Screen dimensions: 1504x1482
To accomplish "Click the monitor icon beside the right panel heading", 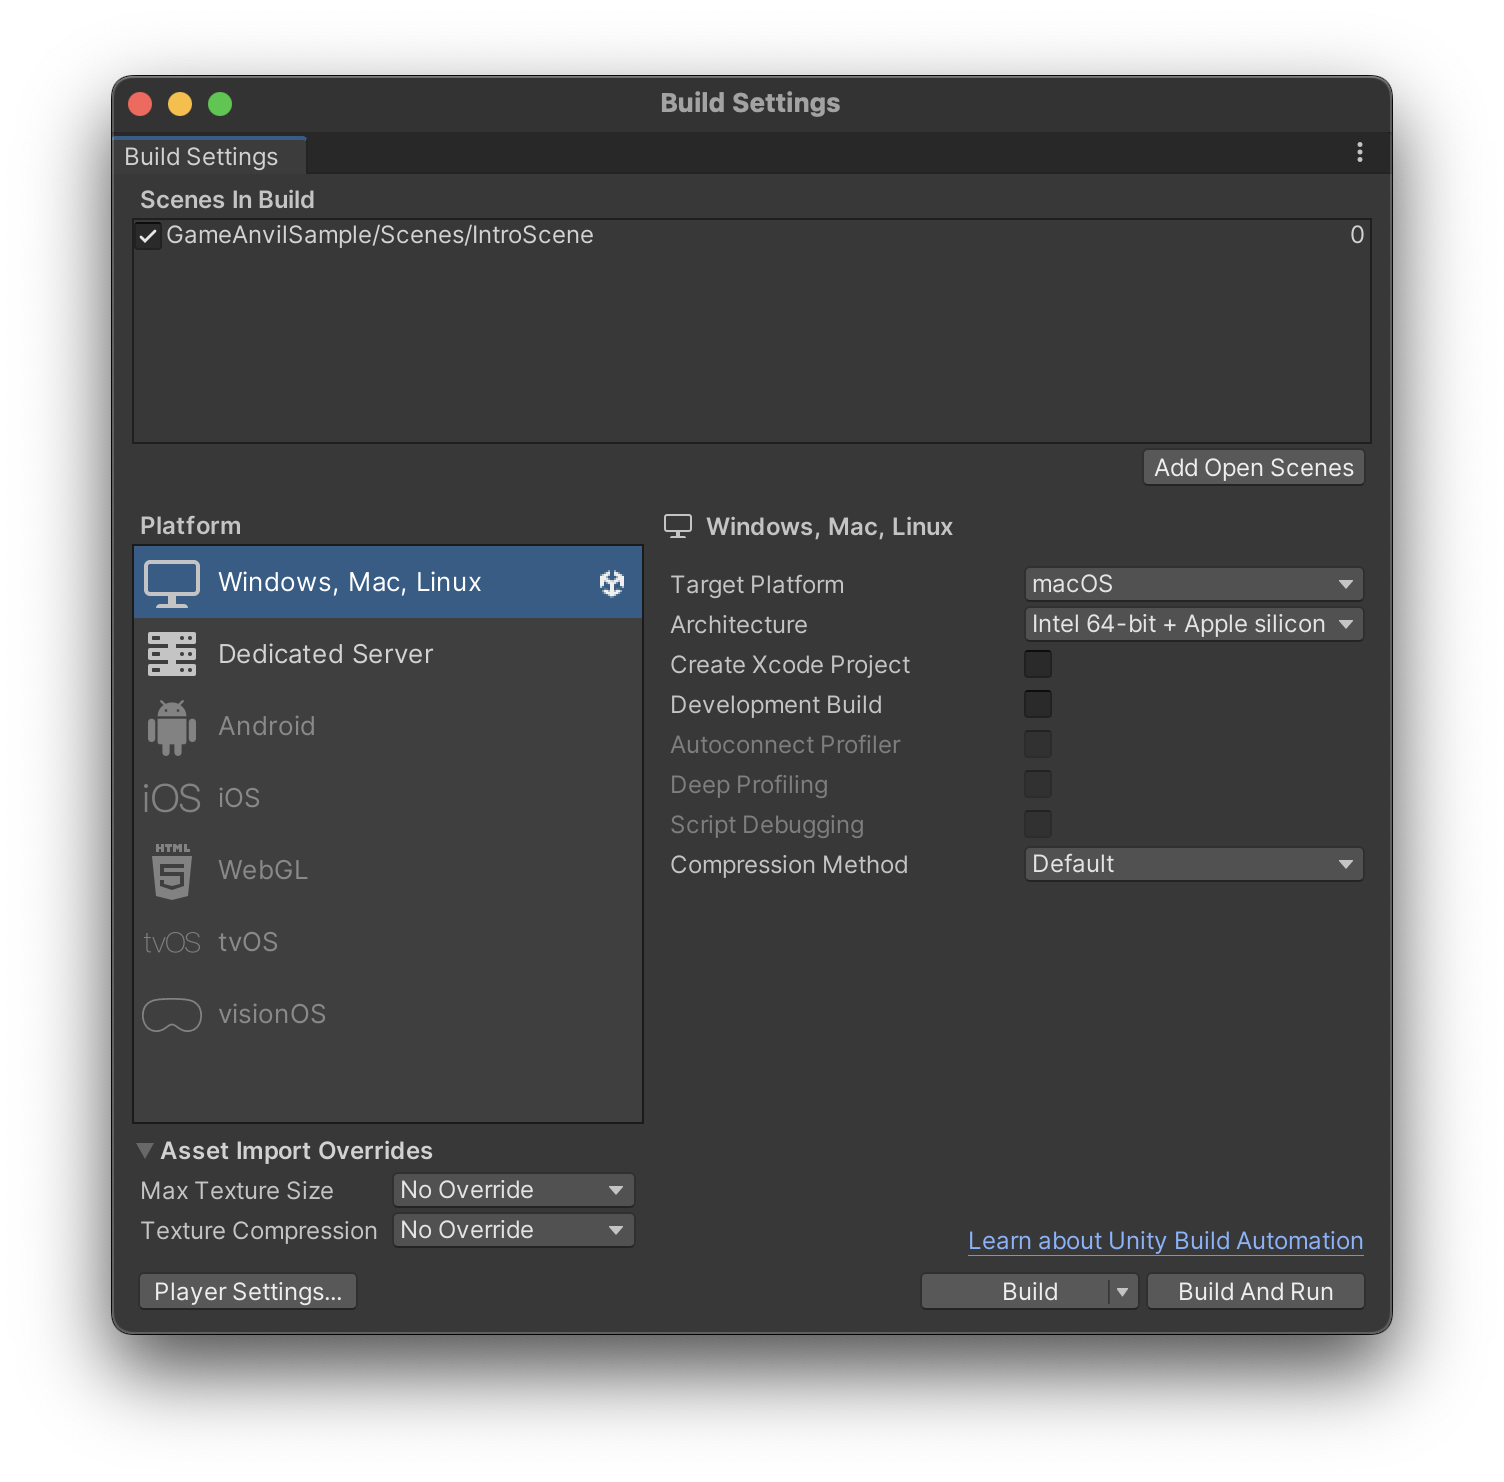I will (678, 526).
